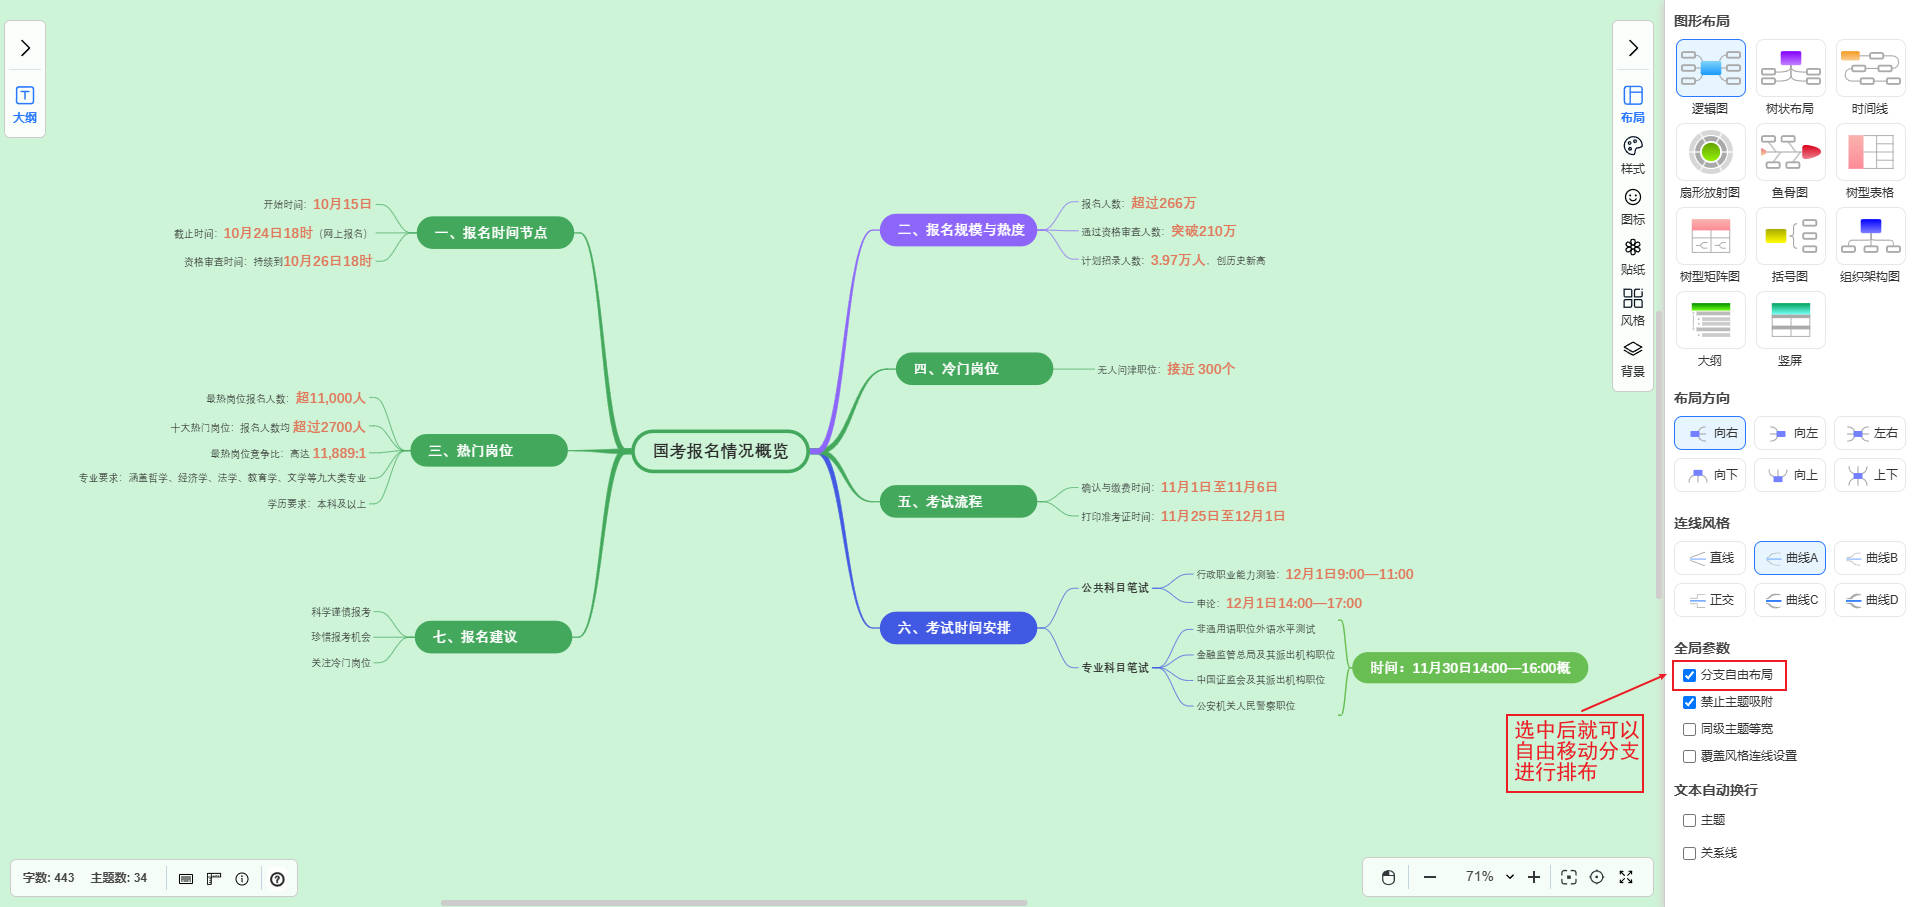The image size is (1920, 907).
Task: Switch to the 大纲 outline view tab
Action: (x=25, y=104)
